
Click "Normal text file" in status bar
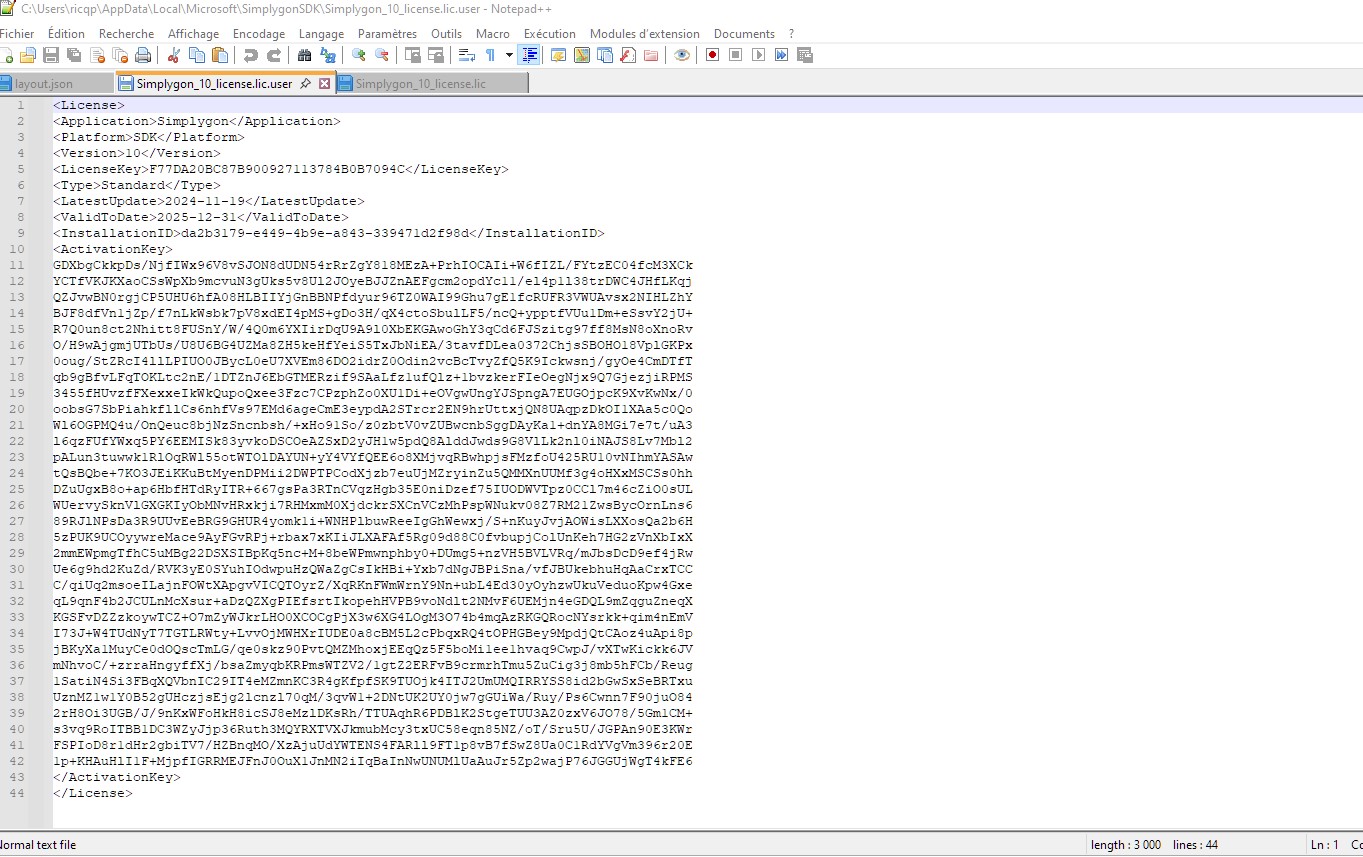click(x=38, y=845)
